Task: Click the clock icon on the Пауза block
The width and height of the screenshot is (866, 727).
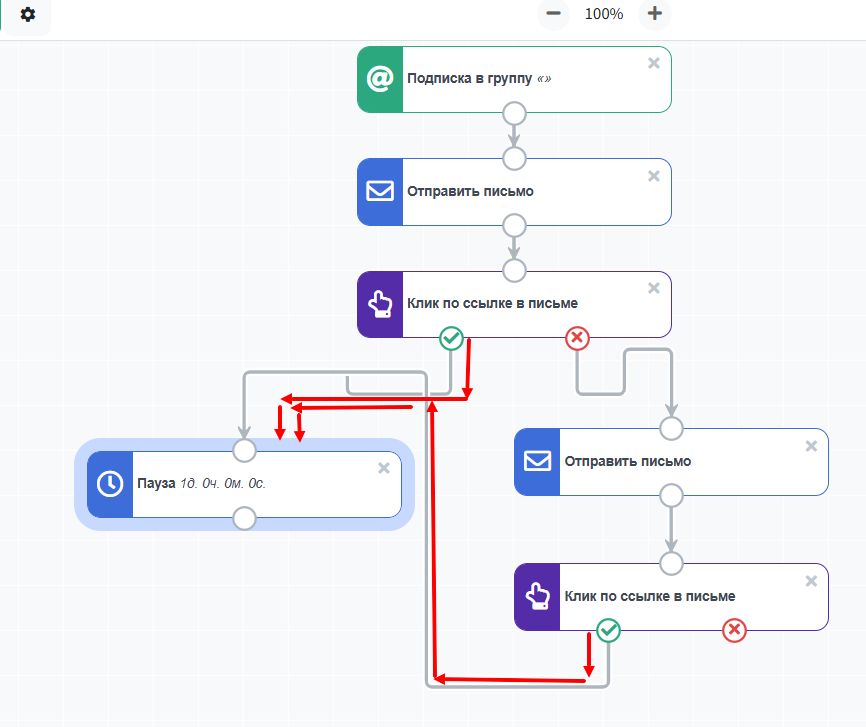Action: tap(110, 484)
